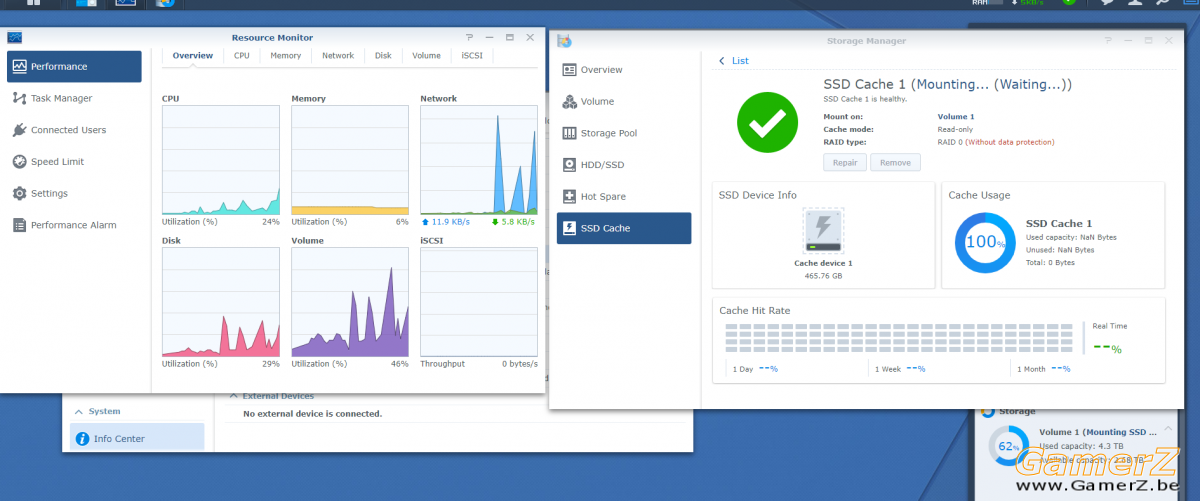Image resolution: width=1200 pixels, height=501 pixels.
Task: Click green system health icon in top bar
Action: tap(1069, 2)
